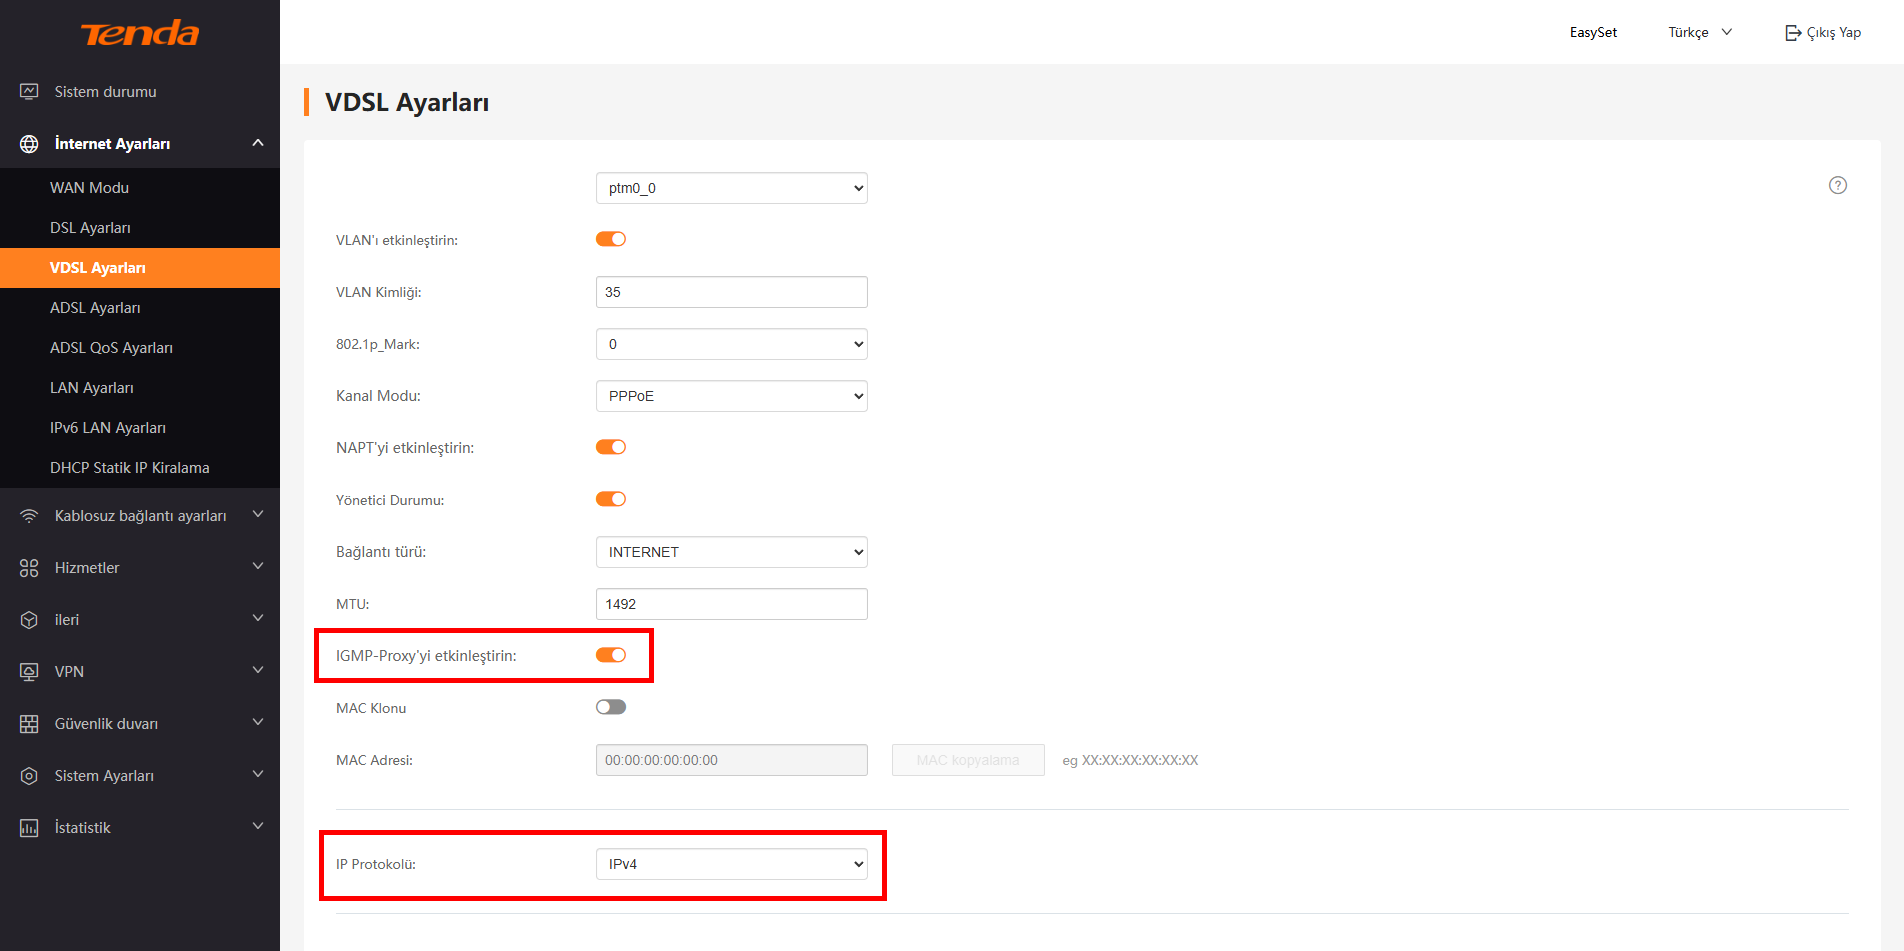The width and height of the screenshot is (1904, 951).
Task: Expand the VPN menu chevron
Action: point(258,671)
